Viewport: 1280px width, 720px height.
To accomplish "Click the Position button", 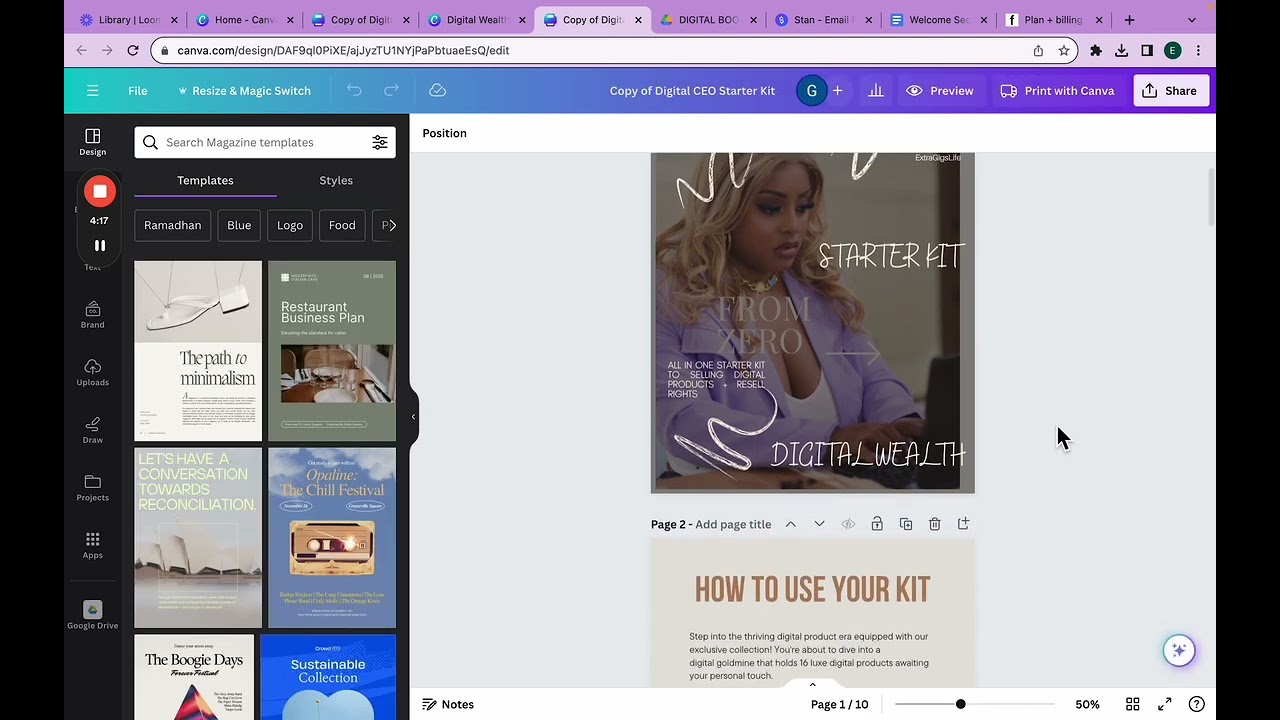I will (x=444, y=133).
